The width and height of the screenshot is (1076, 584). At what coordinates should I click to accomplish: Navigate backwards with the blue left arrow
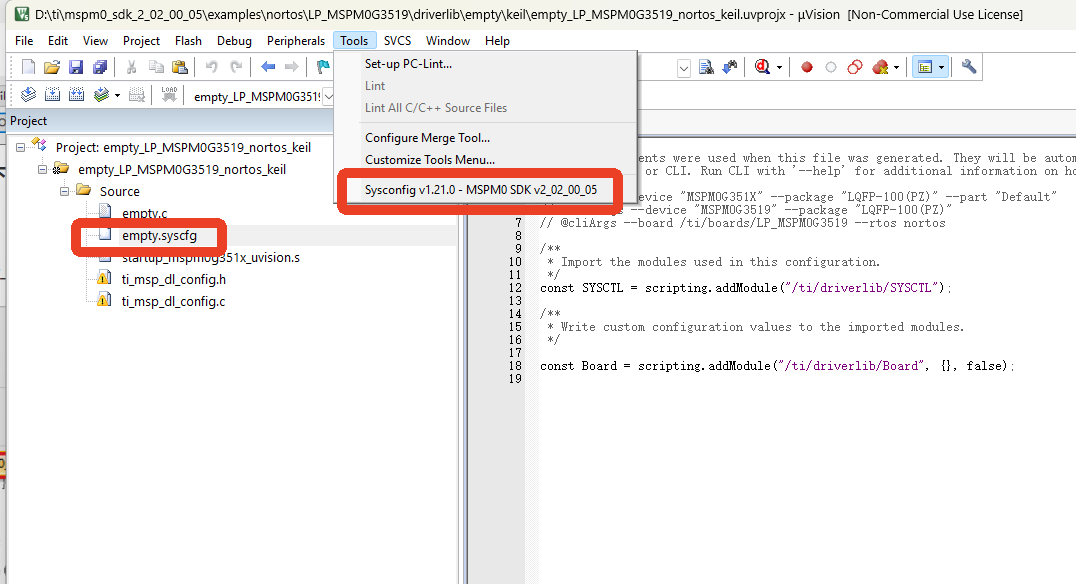point(268,67)
